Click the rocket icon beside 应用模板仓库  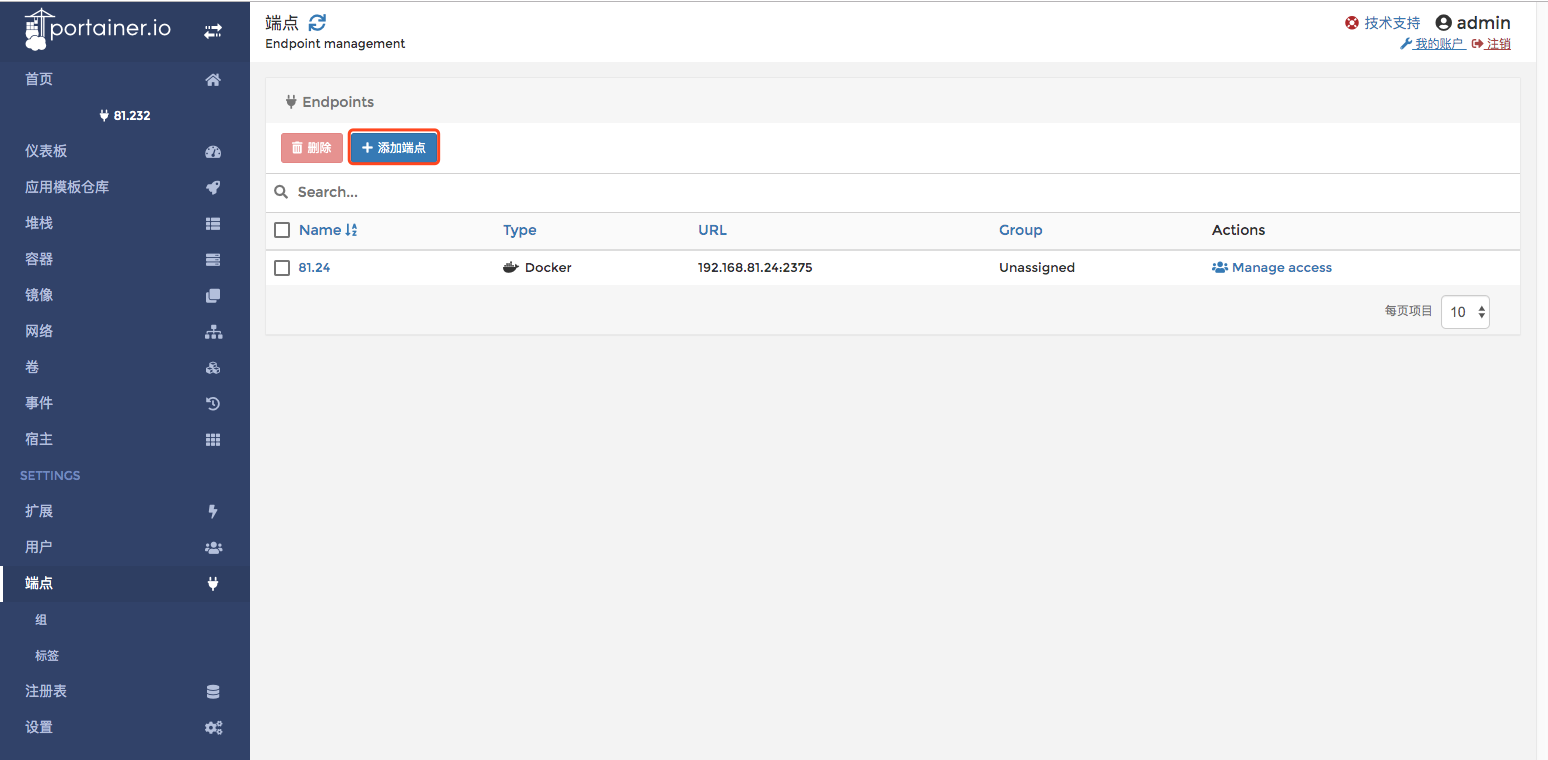coord(213,188)
